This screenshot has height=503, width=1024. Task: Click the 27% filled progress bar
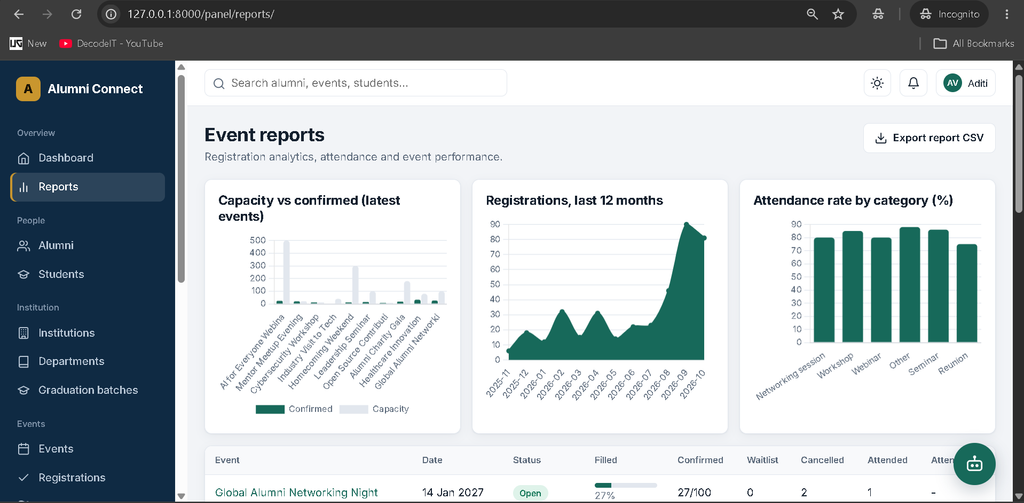point(626,485)
